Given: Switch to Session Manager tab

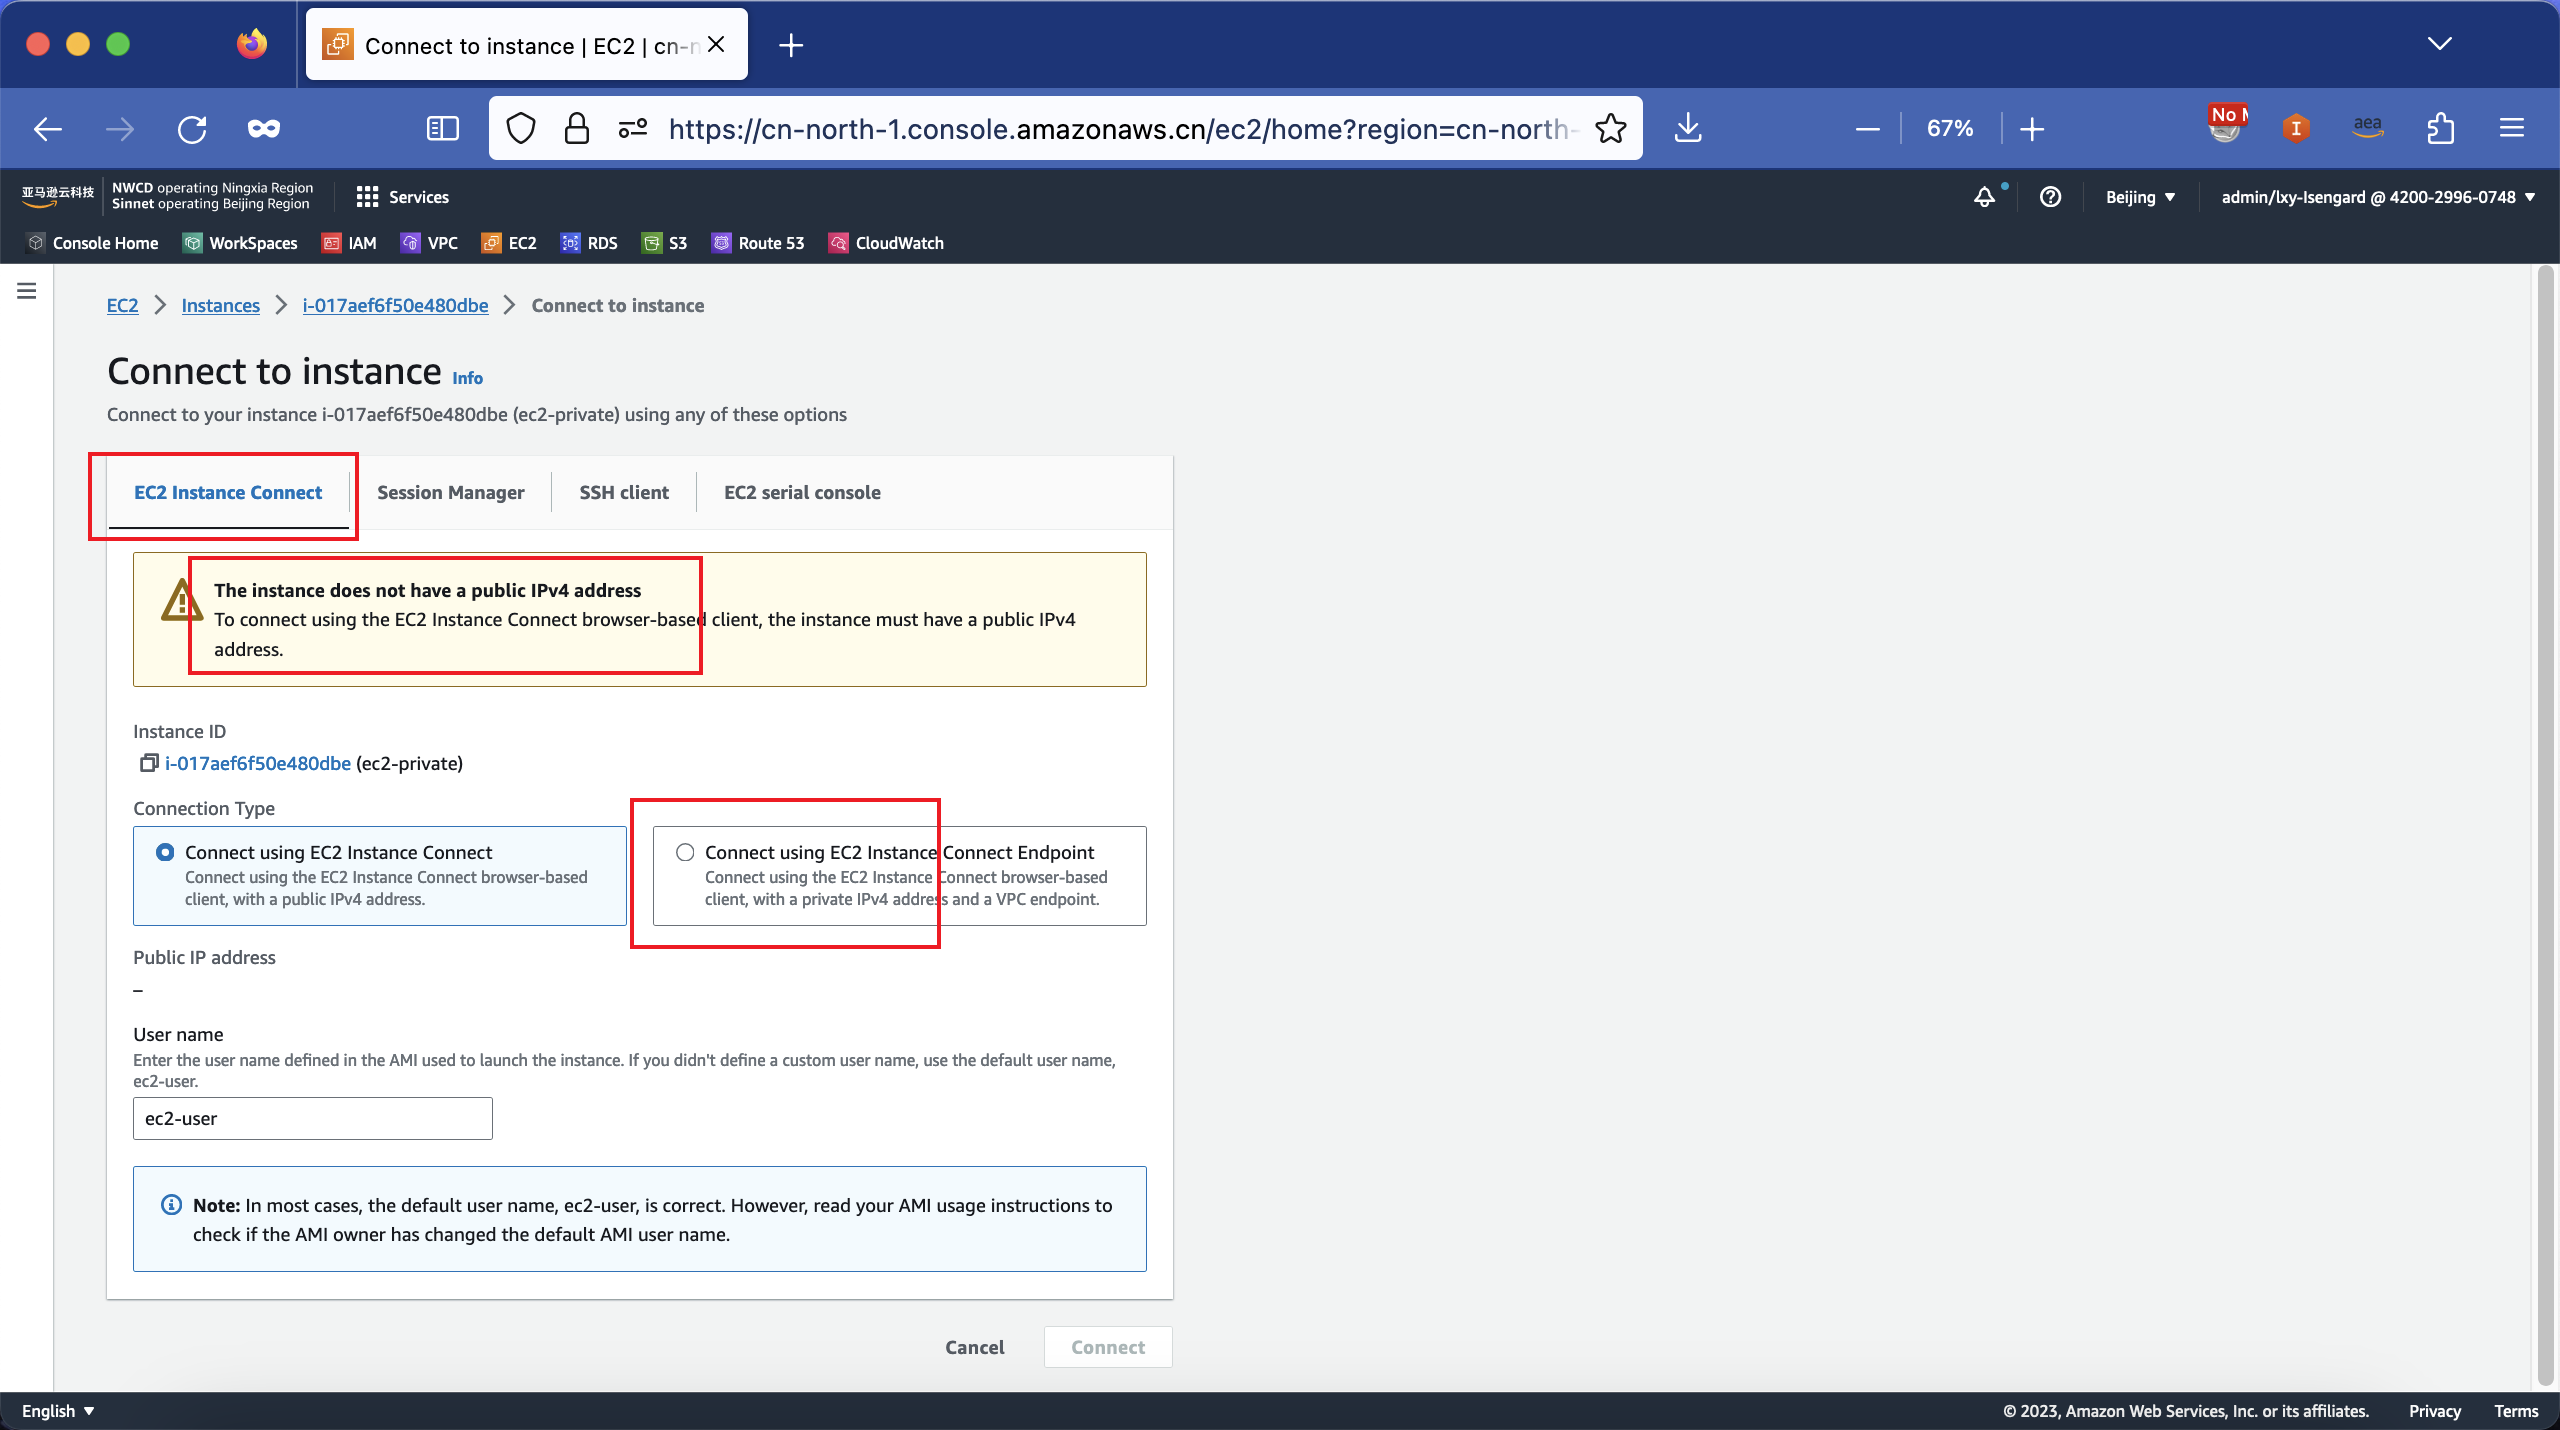Looking at the screenshot, I should click(x=448, y=492).
